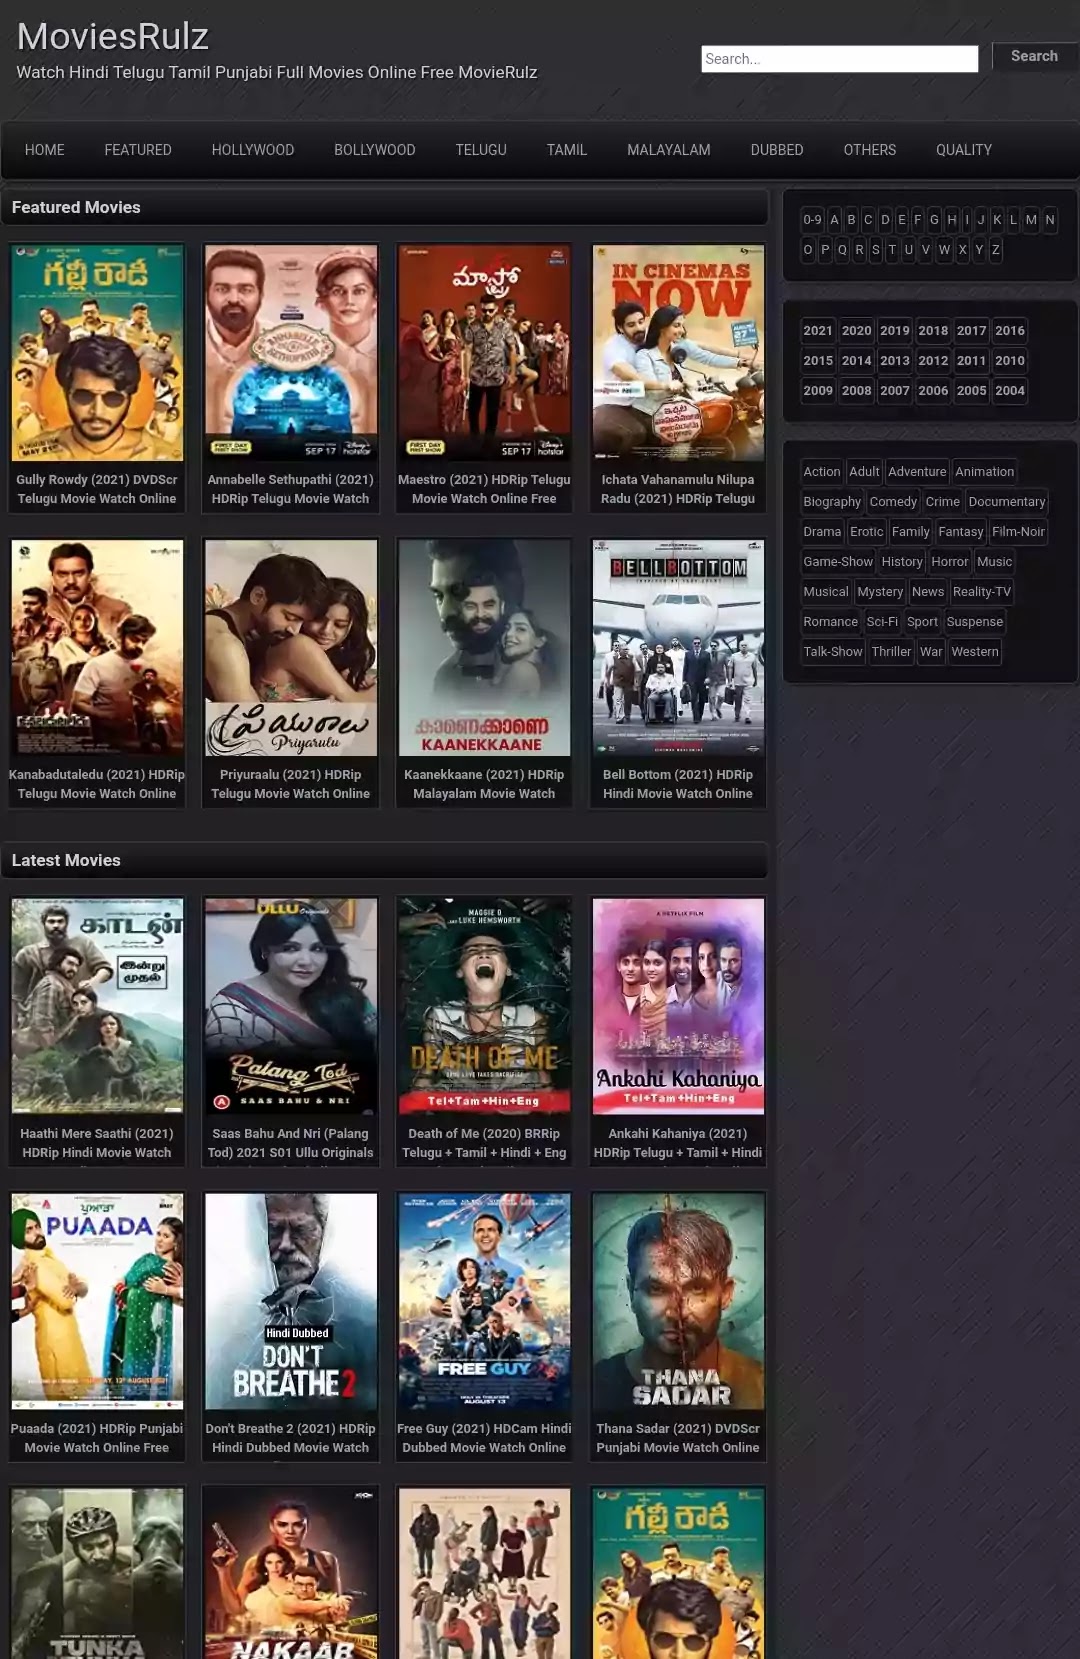This screenshot has height=1659, width=1080.
Task: Select the Talk-Show genre tag
Action: [833, 652]
